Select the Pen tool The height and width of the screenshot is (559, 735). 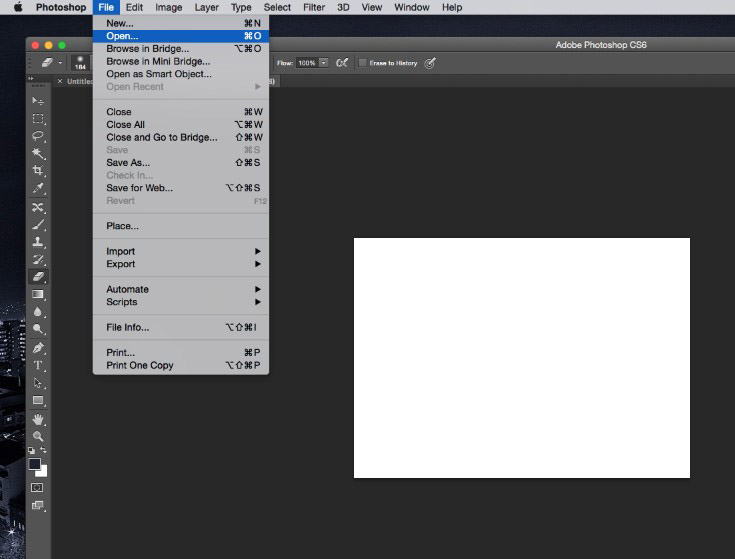click(x=38, y=348)
